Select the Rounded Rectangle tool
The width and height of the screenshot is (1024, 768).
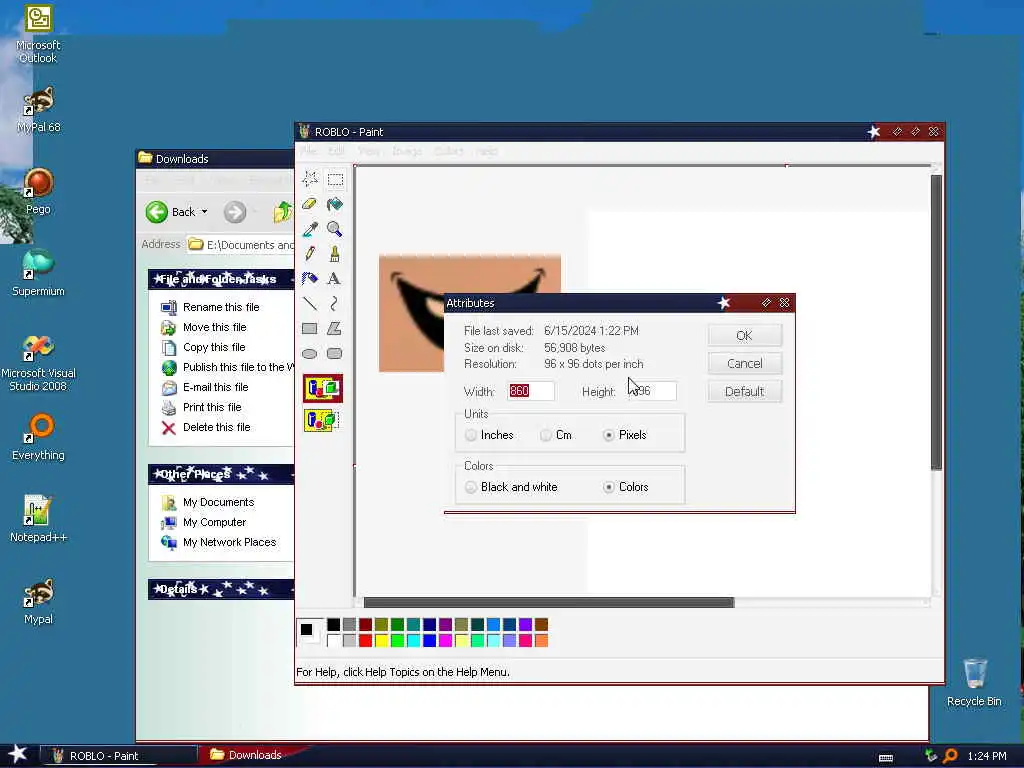335,353
